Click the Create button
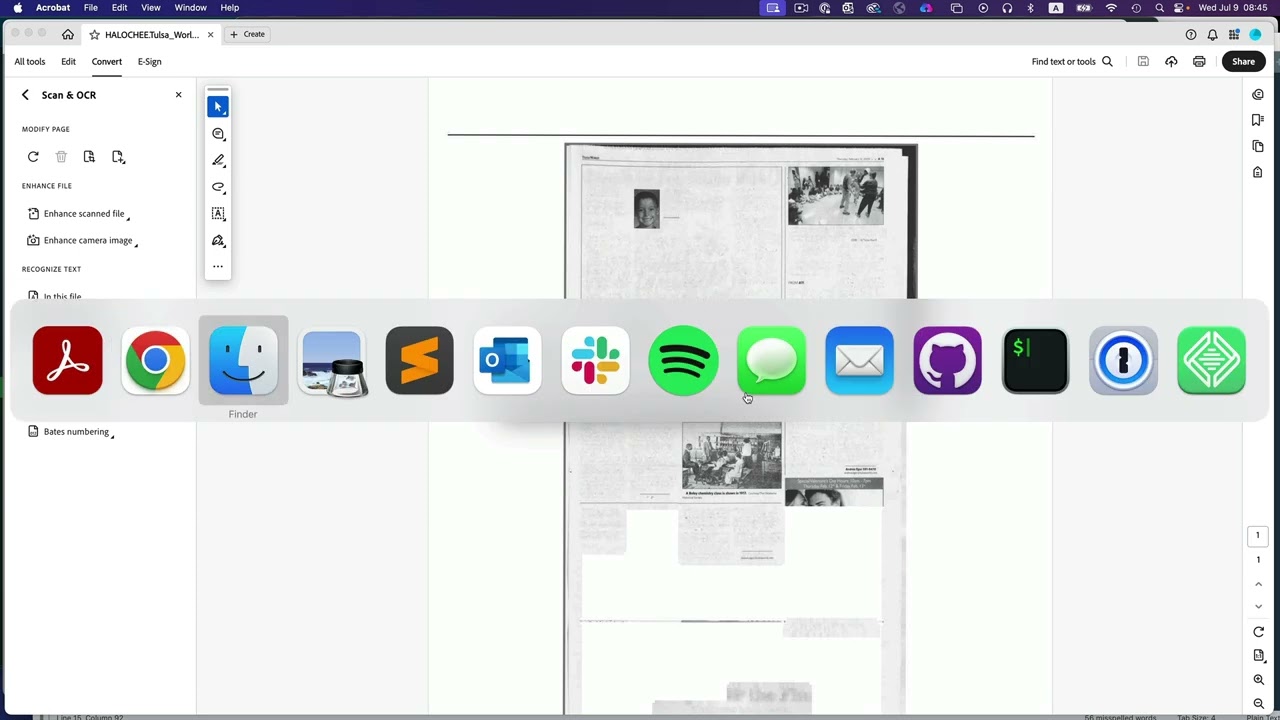The height and width of the screenshot is (720, 1280). (x=248, y=34)
